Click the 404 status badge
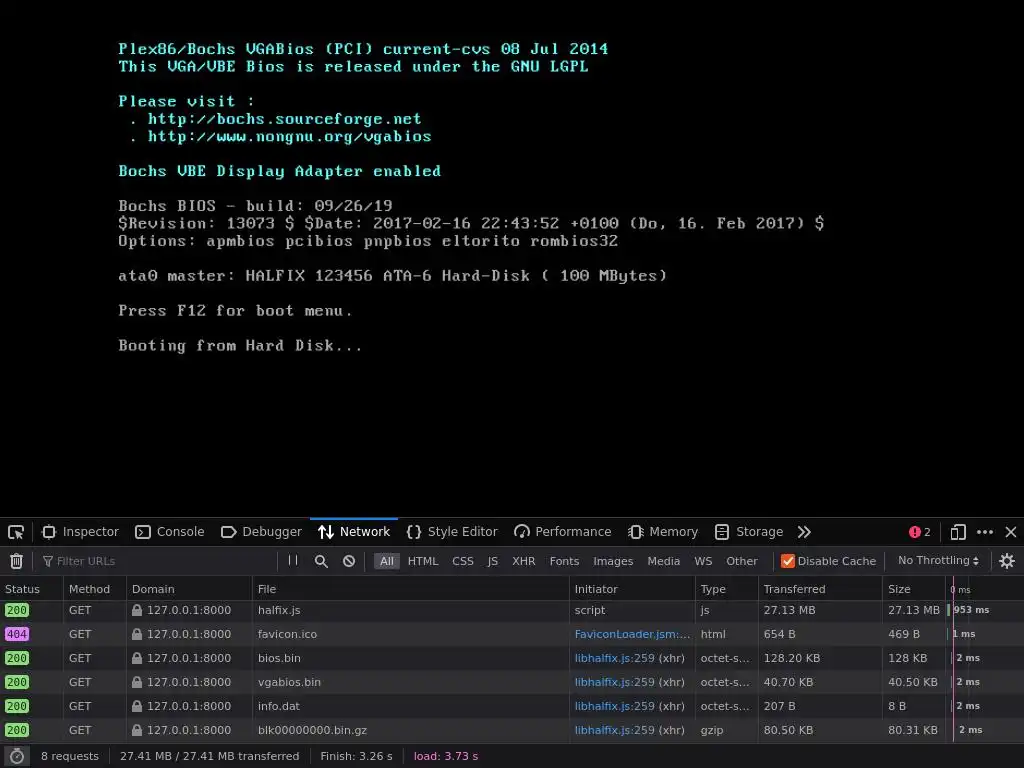The image size is (1024, 768). point(17,634)
